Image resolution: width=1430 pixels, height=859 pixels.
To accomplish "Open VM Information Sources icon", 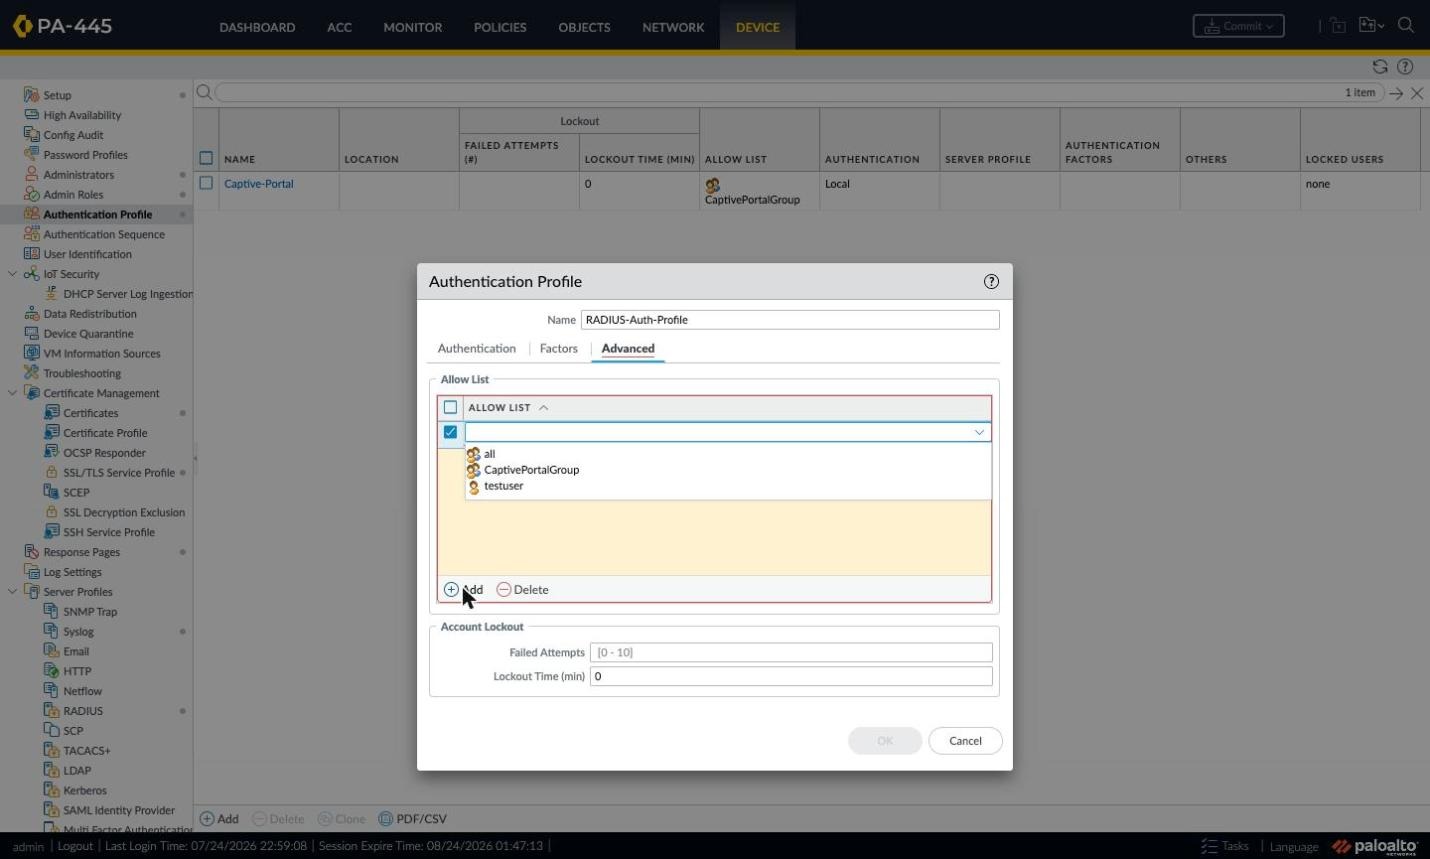I will point(31,353).
